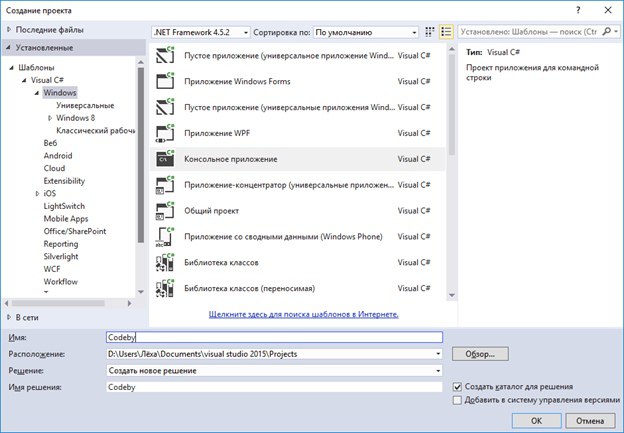Image resolution: width=624 pixels, height=433 pixels.
Task: Click the search magnifier icon
Action: pyautogui.click(x=606, y=31)
